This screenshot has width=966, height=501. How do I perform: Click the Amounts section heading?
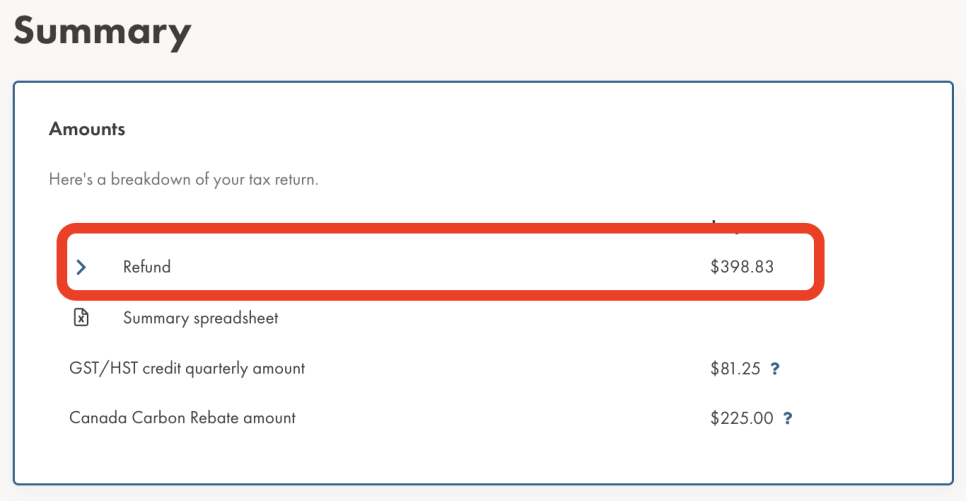[87, 129]
